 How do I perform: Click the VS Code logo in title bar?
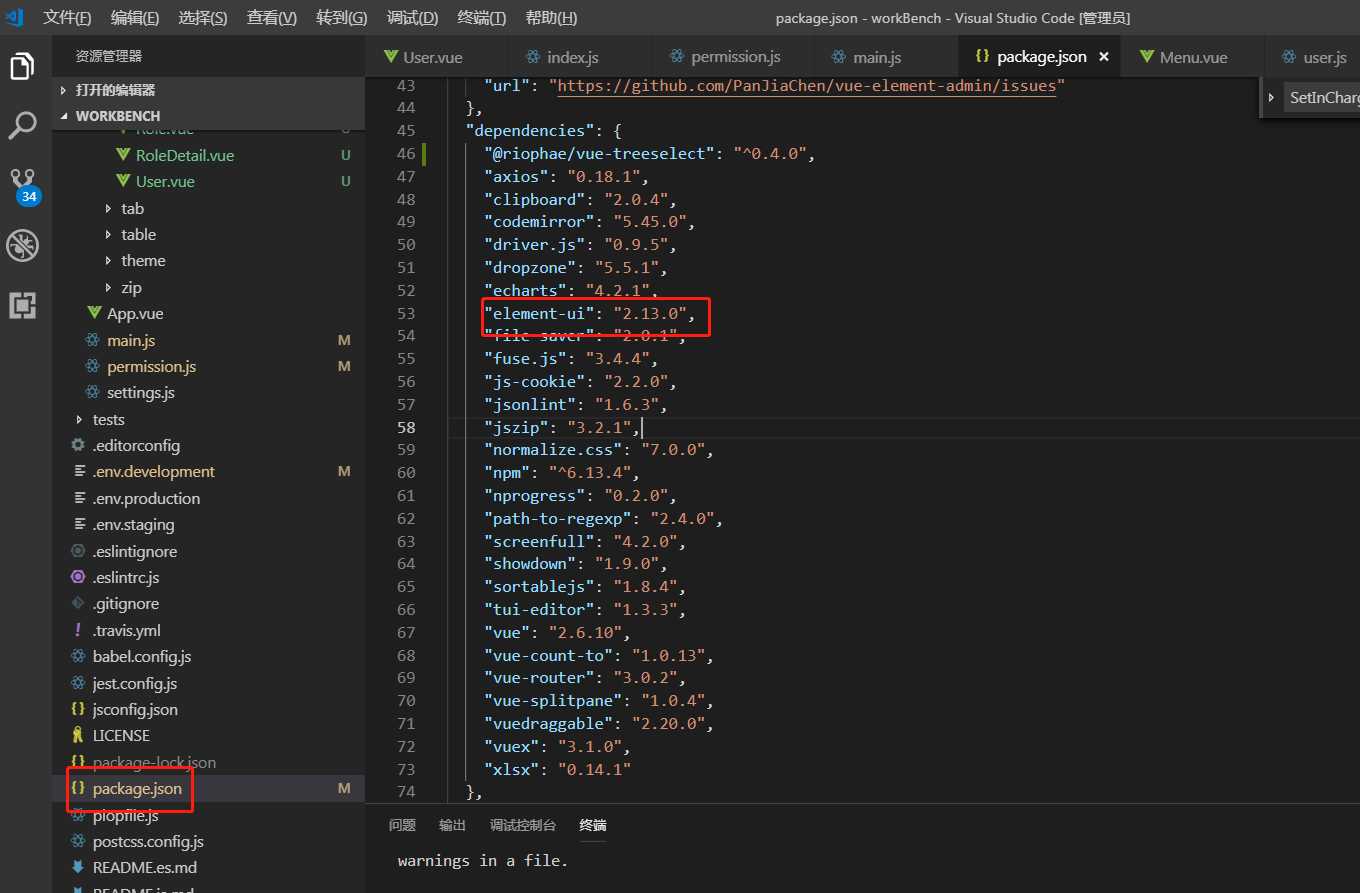click(x=15, y=18)
